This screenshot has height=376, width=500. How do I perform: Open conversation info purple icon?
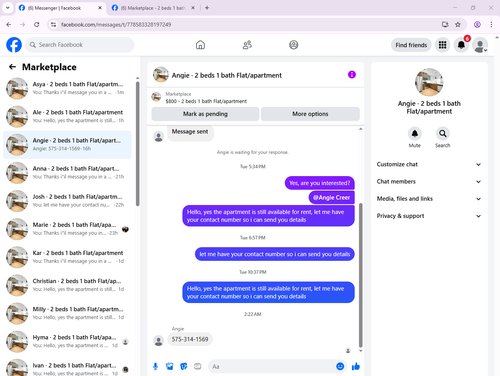352,75
